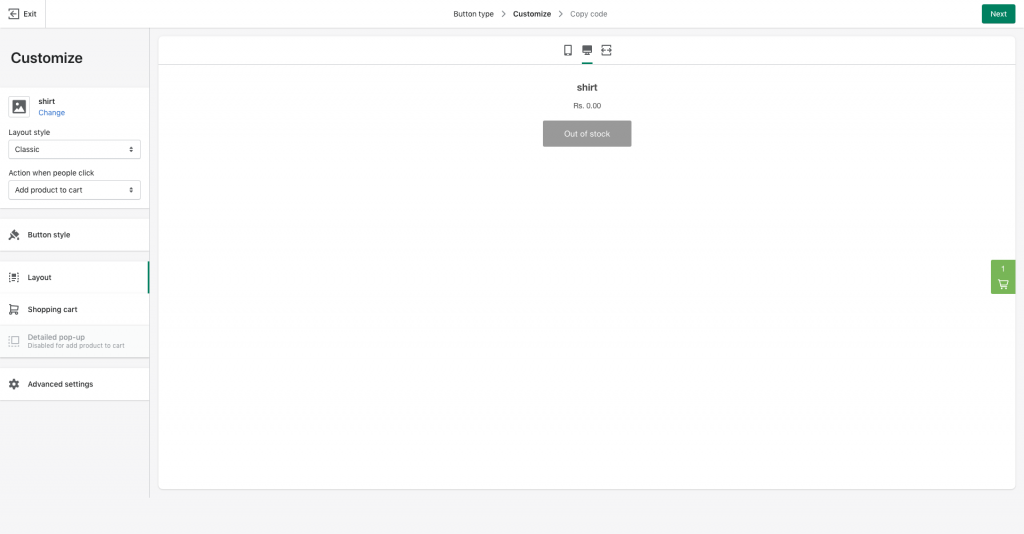Select the Customize breadcrumb step
This screenshot has width=1024, height=534.
[532, 14]
